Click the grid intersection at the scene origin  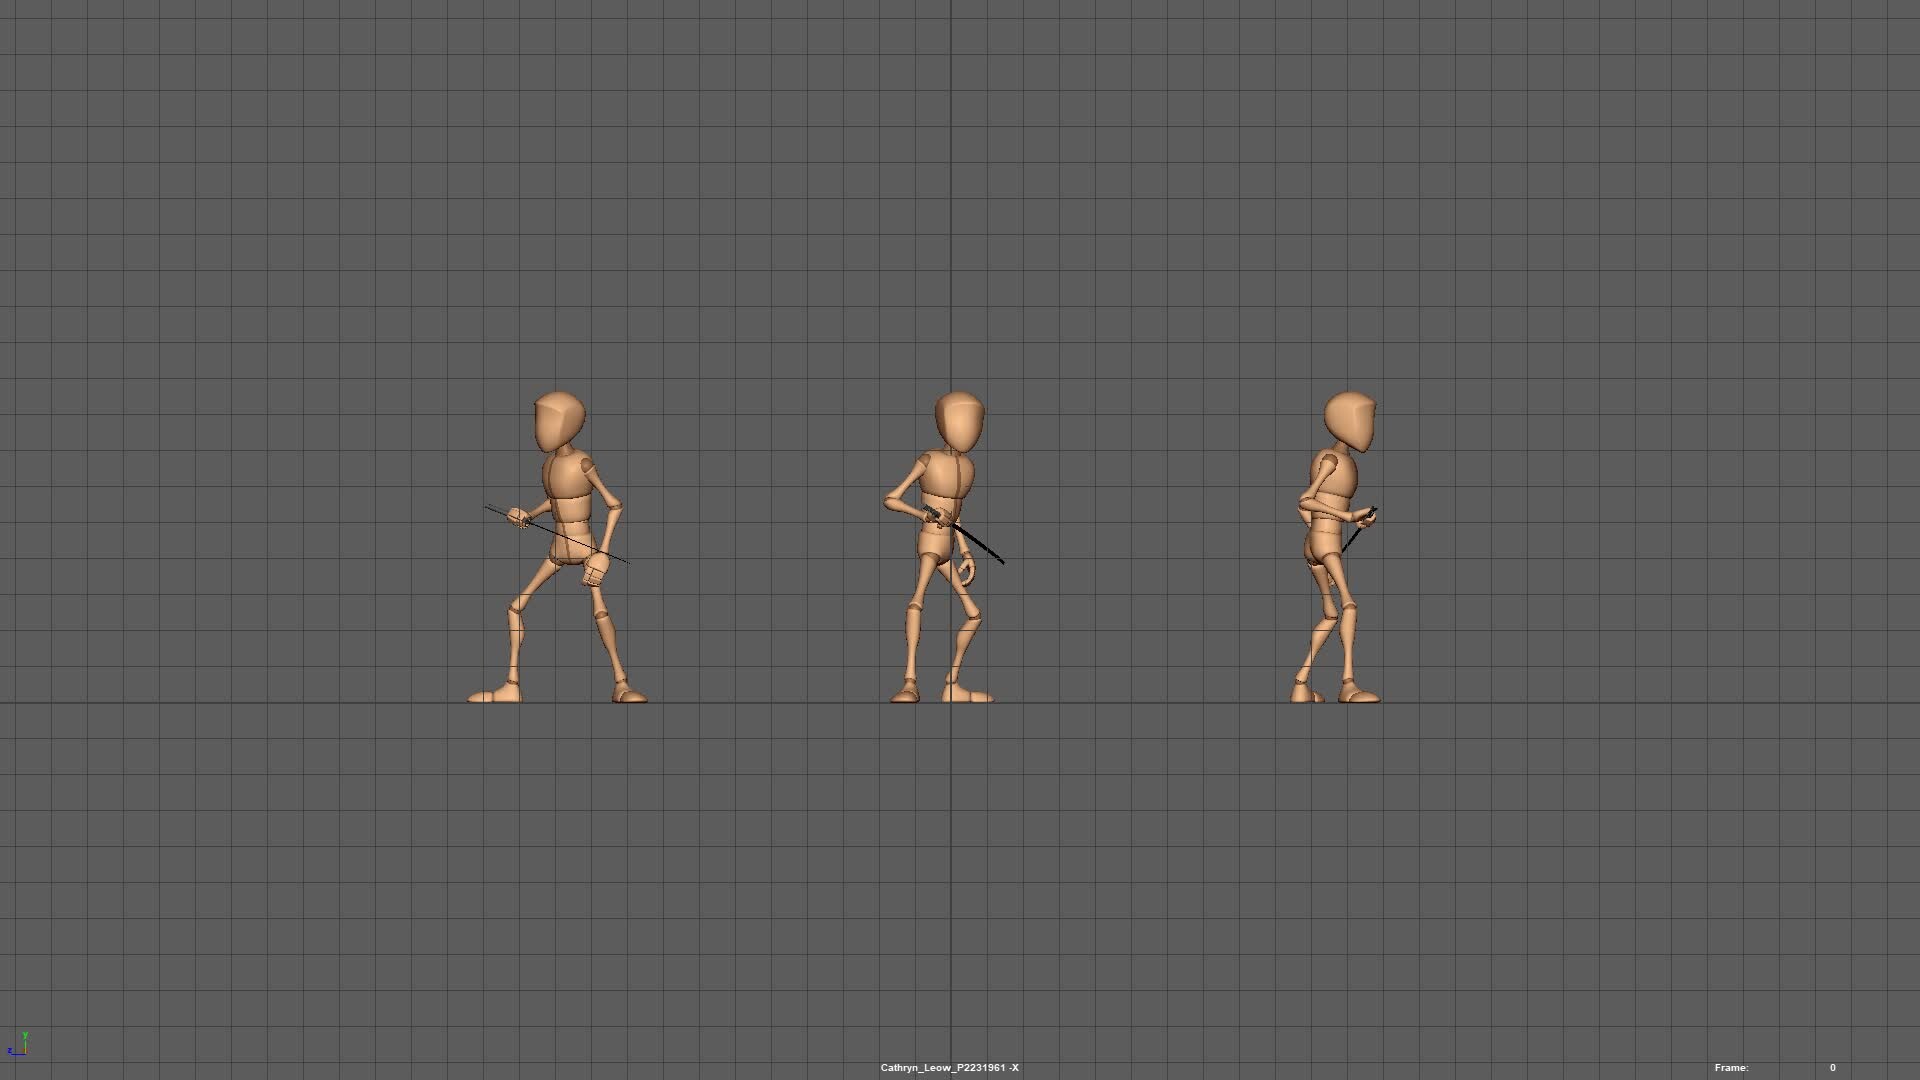tap(952, 704)
